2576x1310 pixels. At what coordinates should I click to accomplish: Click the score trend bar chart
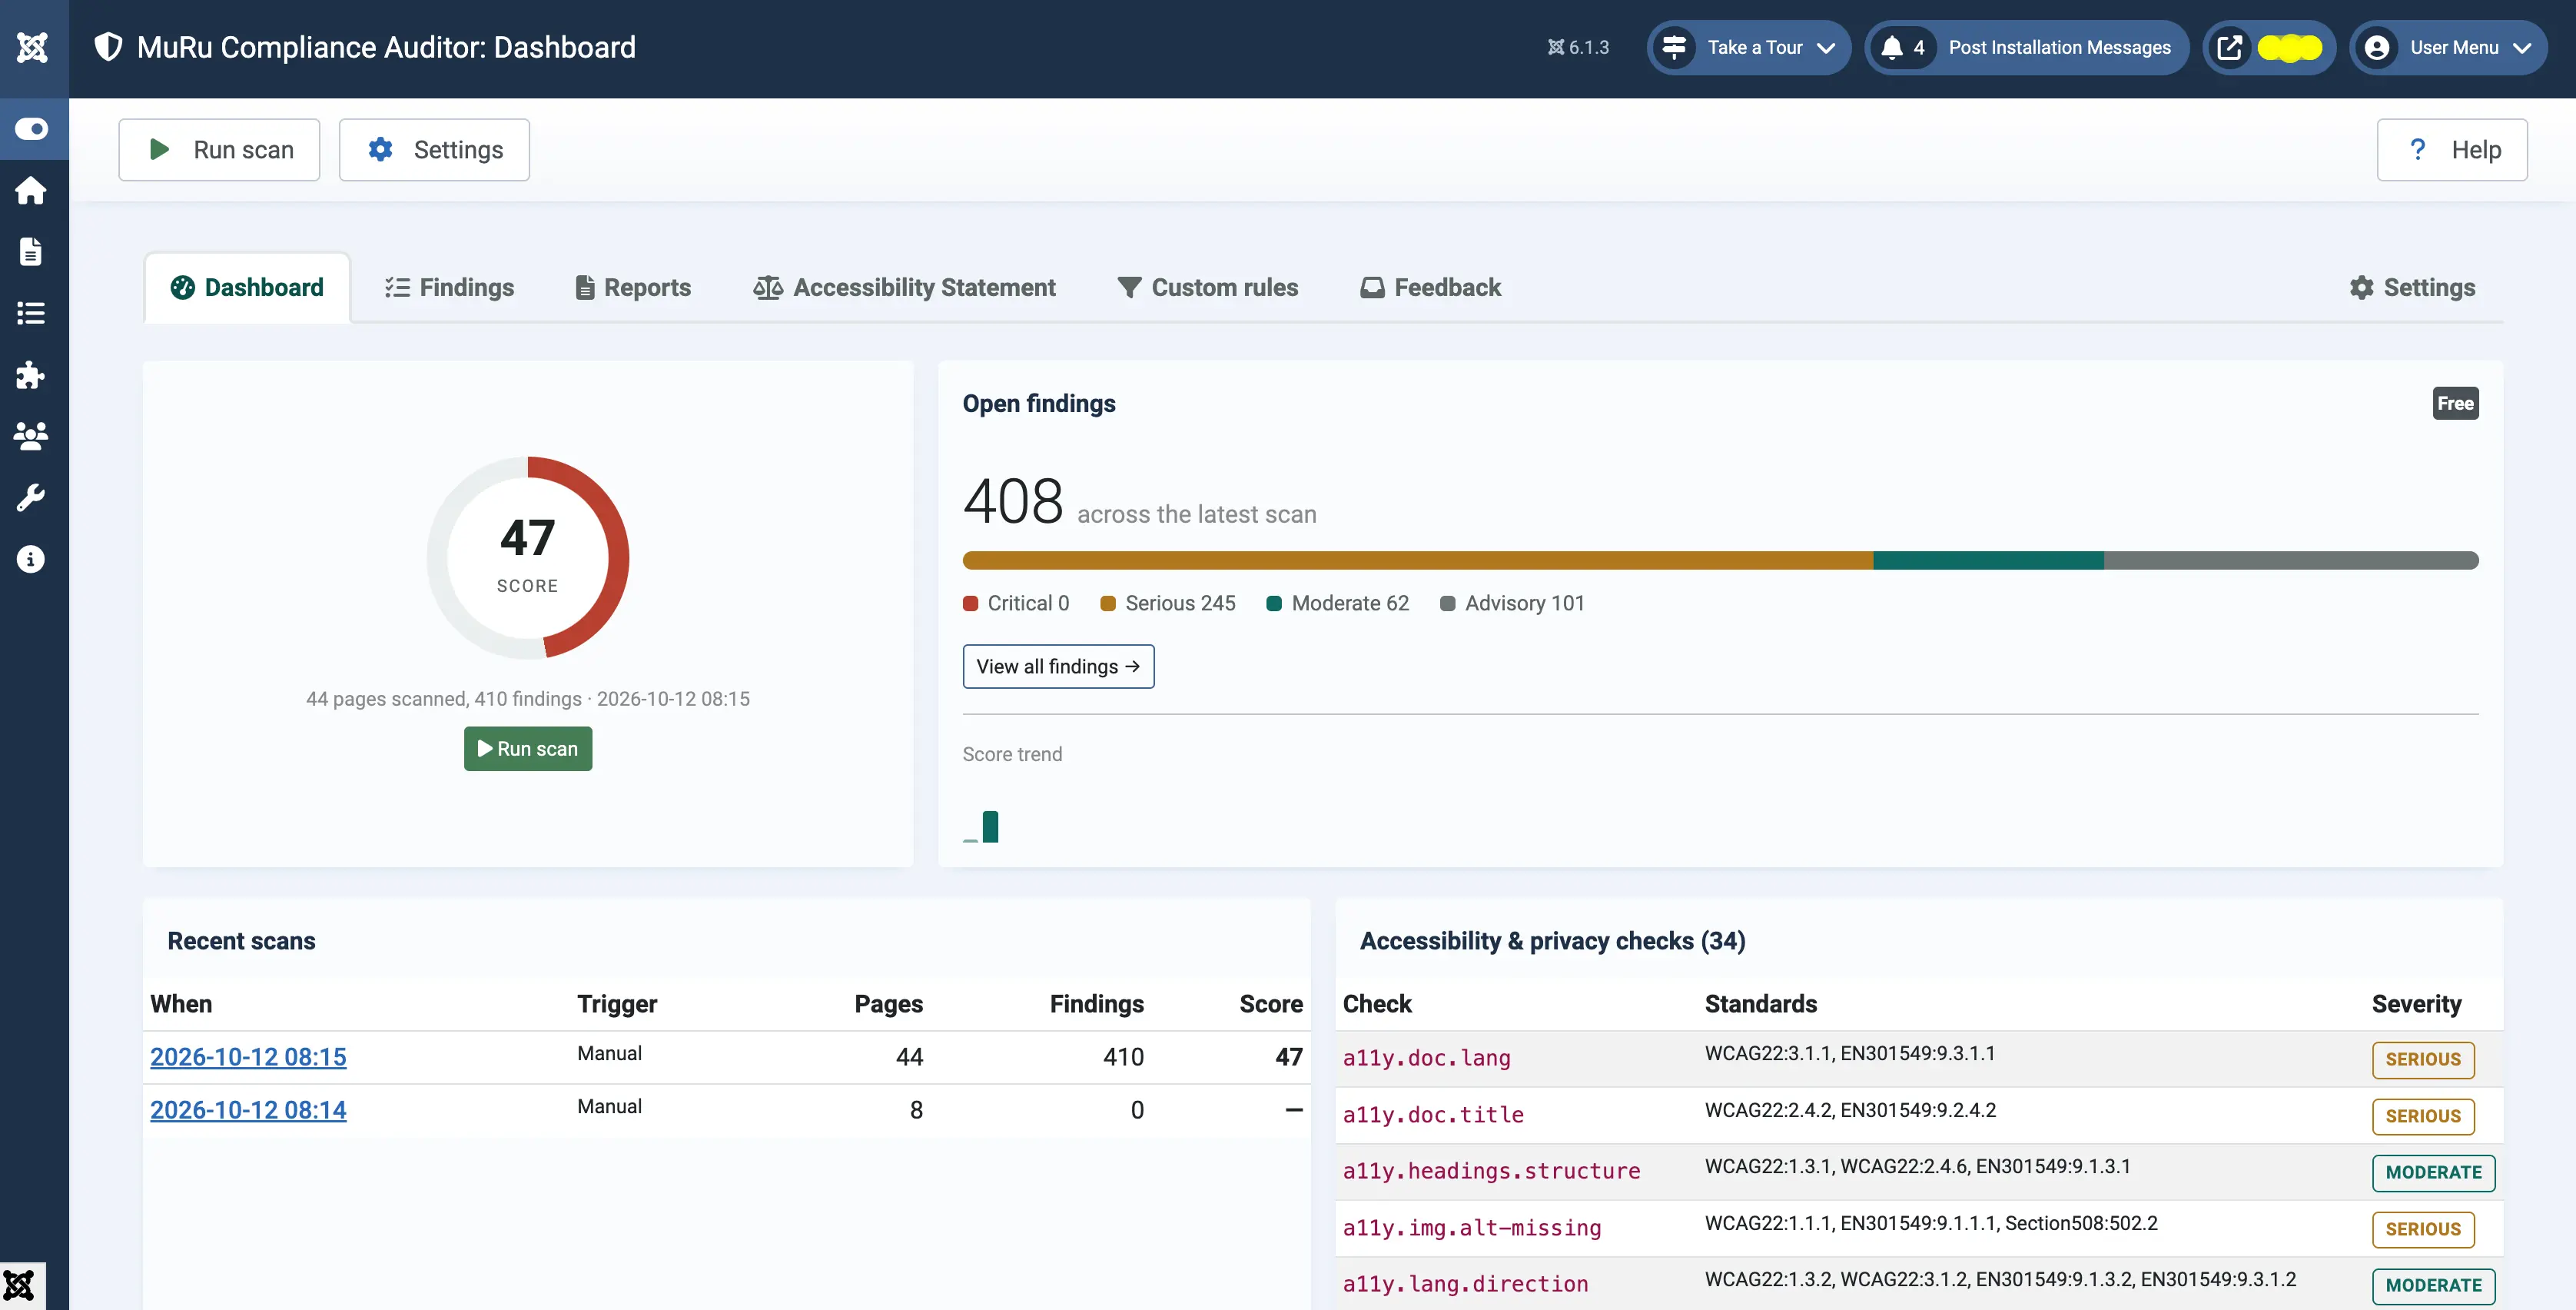click(981, 827)
